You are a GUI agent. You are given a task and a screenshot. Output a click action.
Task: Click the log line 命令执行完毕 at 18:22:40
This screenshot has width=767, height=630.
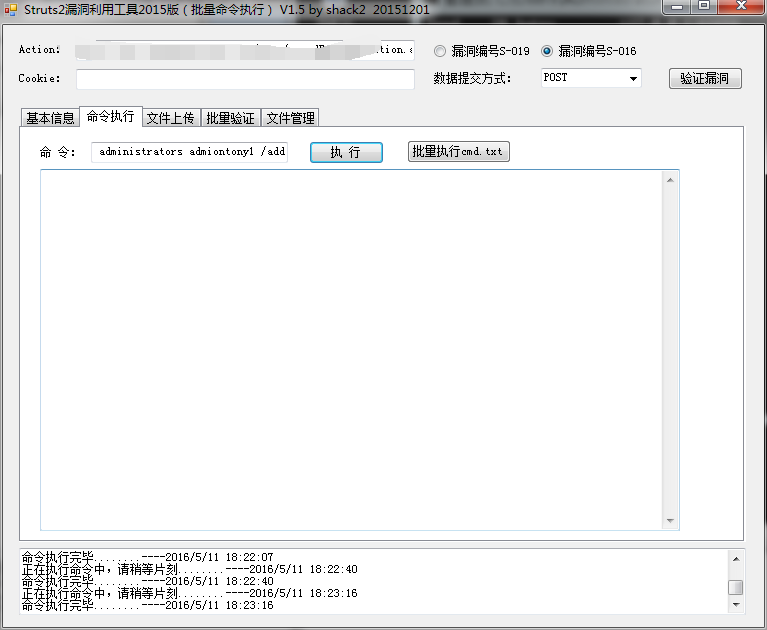point(148,581)
